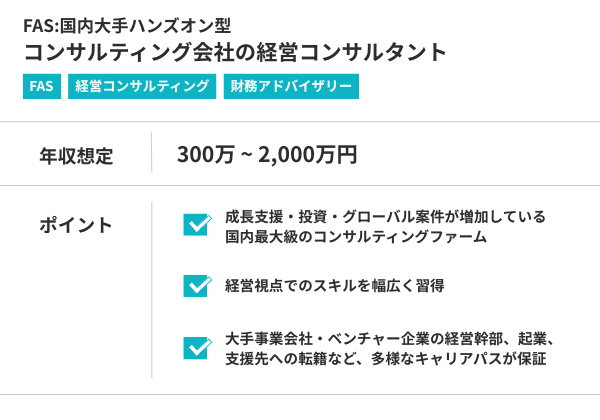Click the line 支援先への転籍など、多様なキャリアパスが保証

(x=387, y=358)
